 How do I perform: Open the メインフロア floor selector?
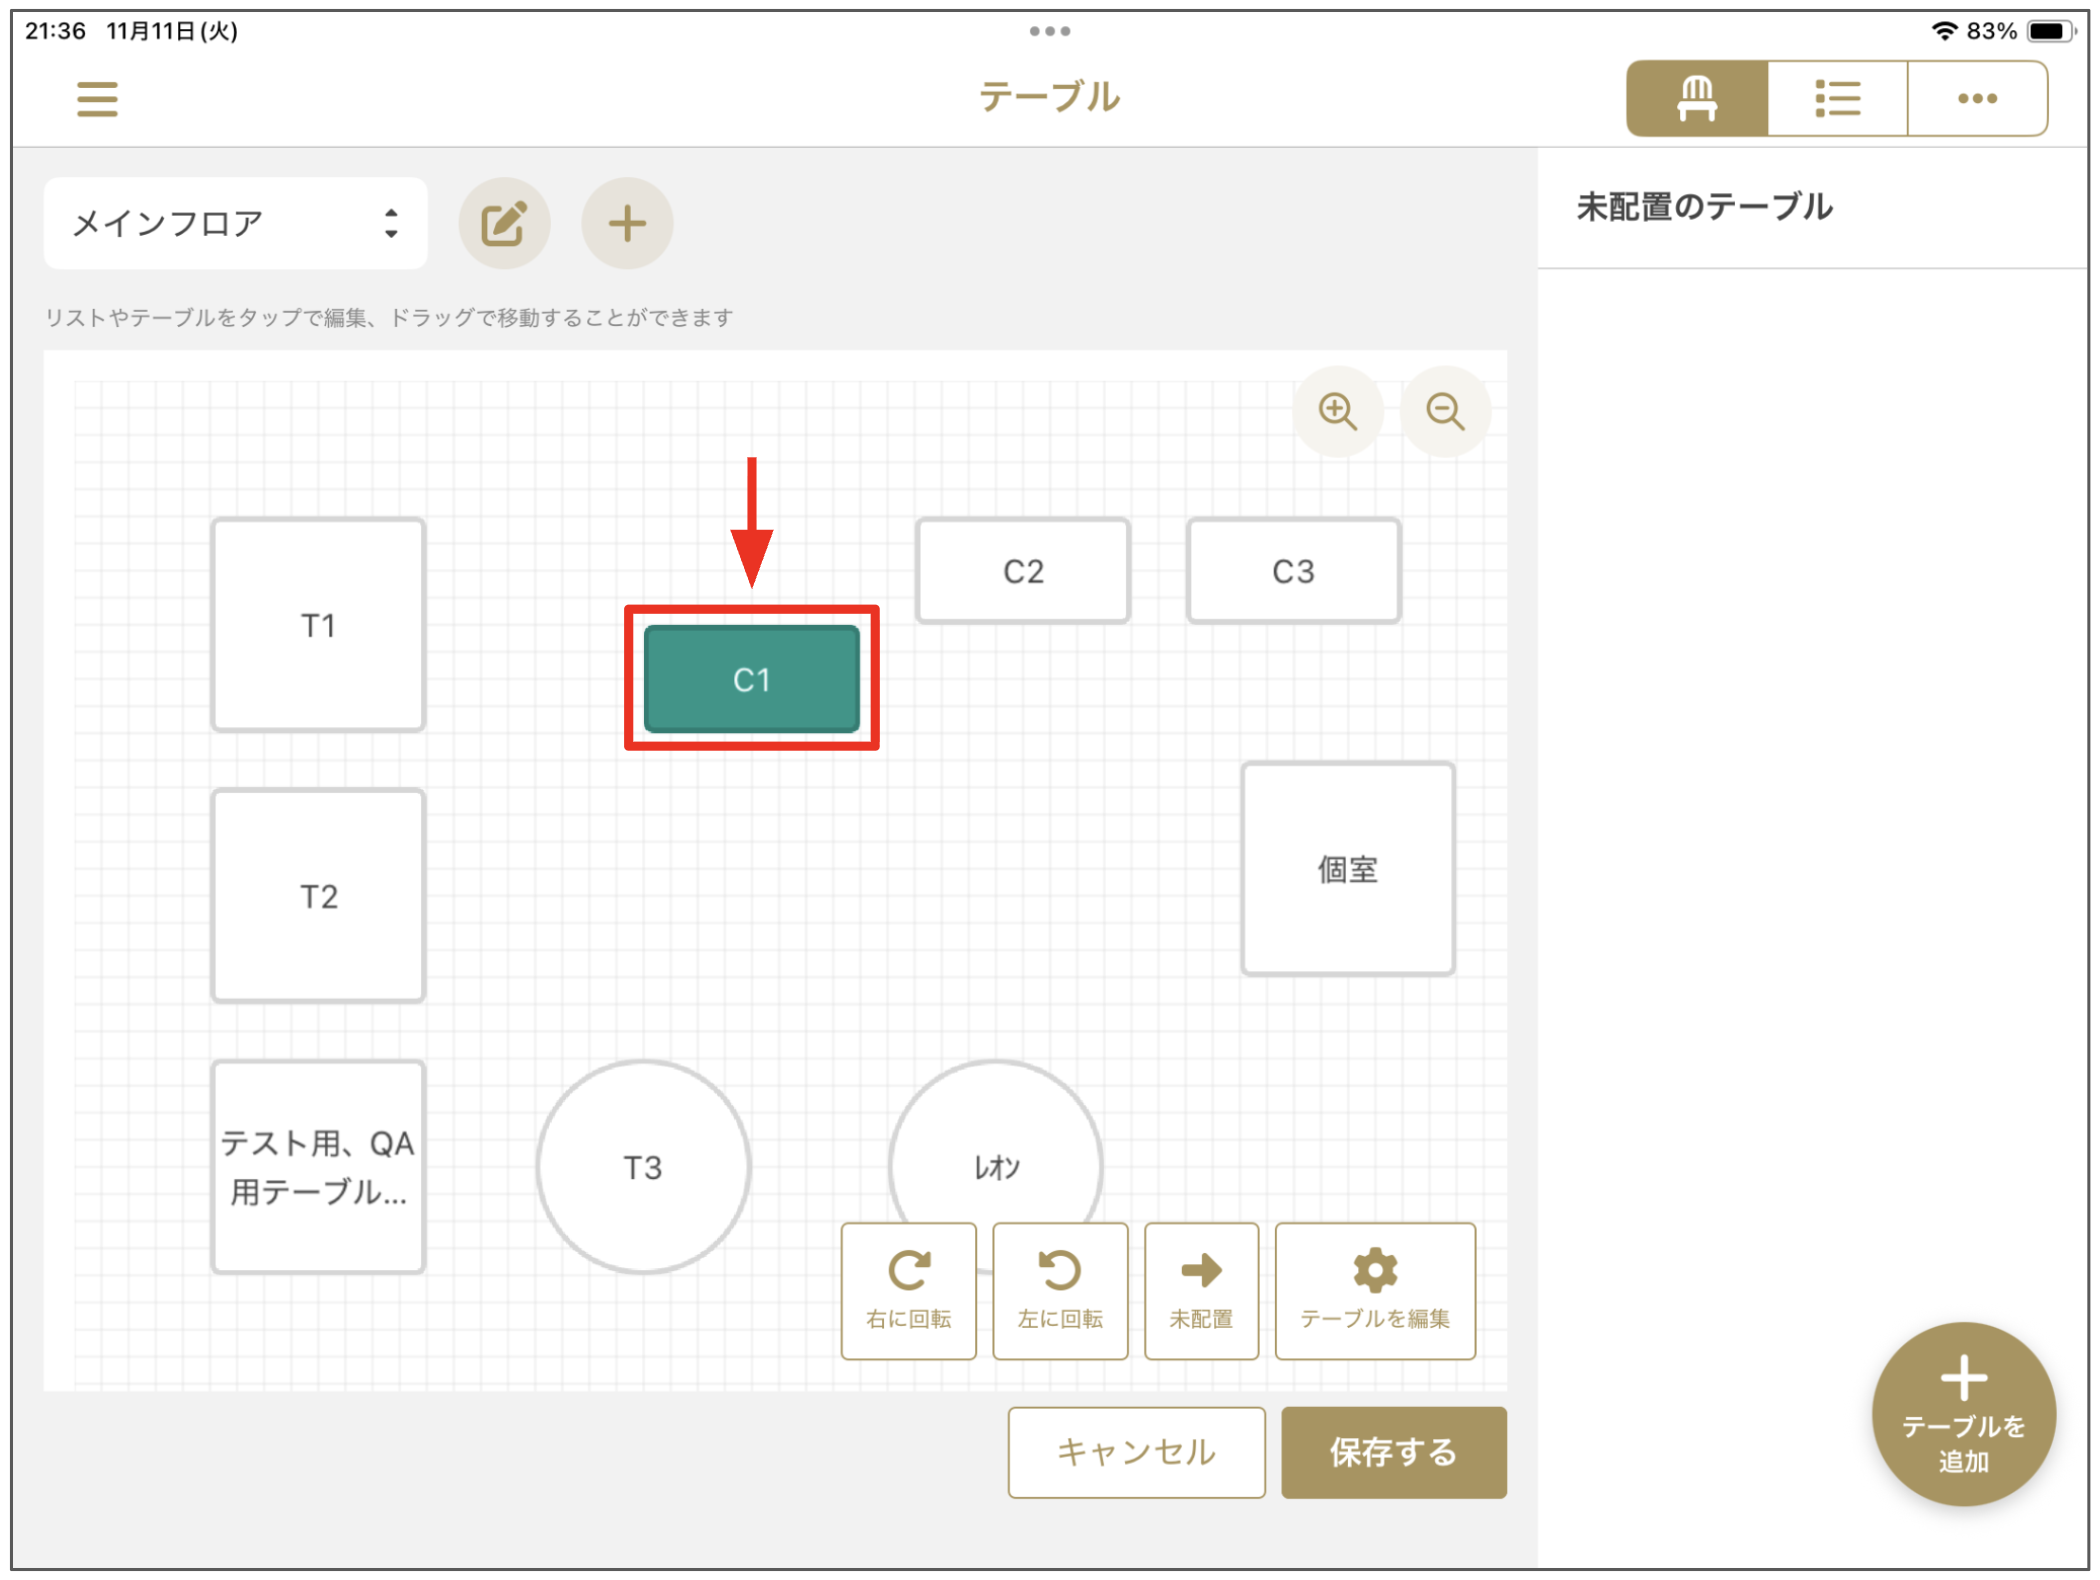[x=235, y=222]
